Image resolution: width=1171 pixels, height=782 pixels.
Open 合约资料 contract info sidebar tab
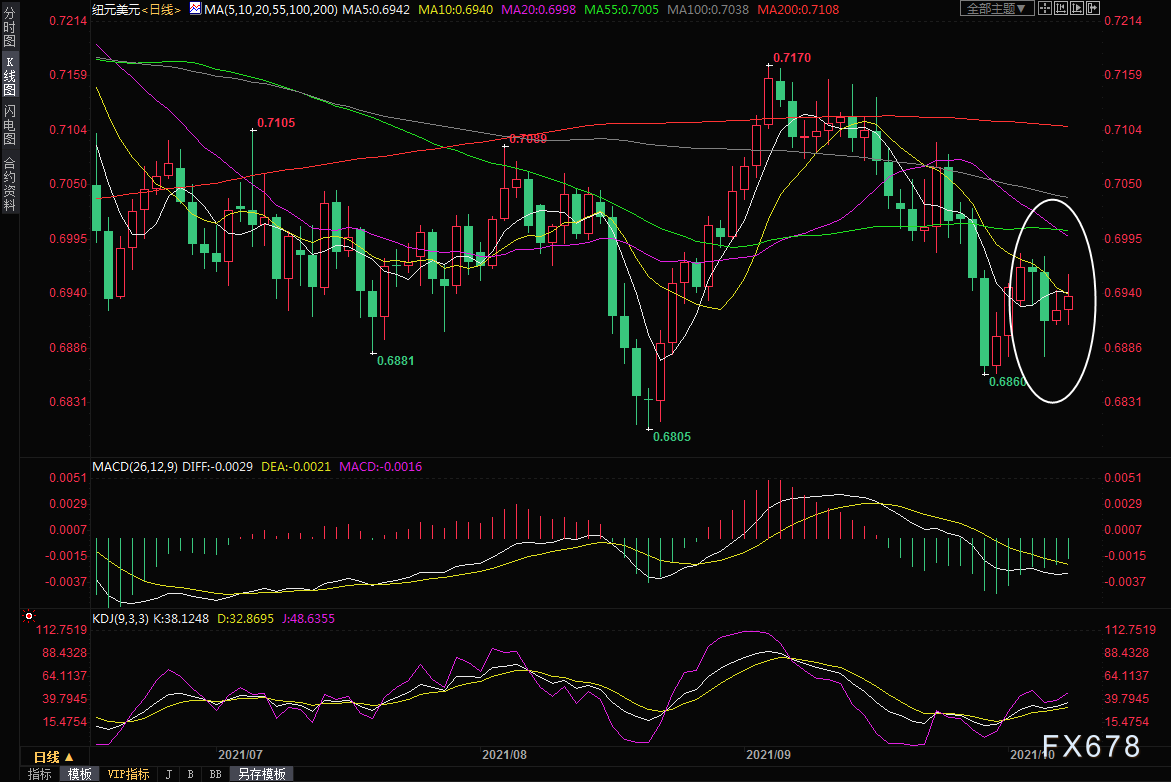pyautogui.click(x=10, y=183)
